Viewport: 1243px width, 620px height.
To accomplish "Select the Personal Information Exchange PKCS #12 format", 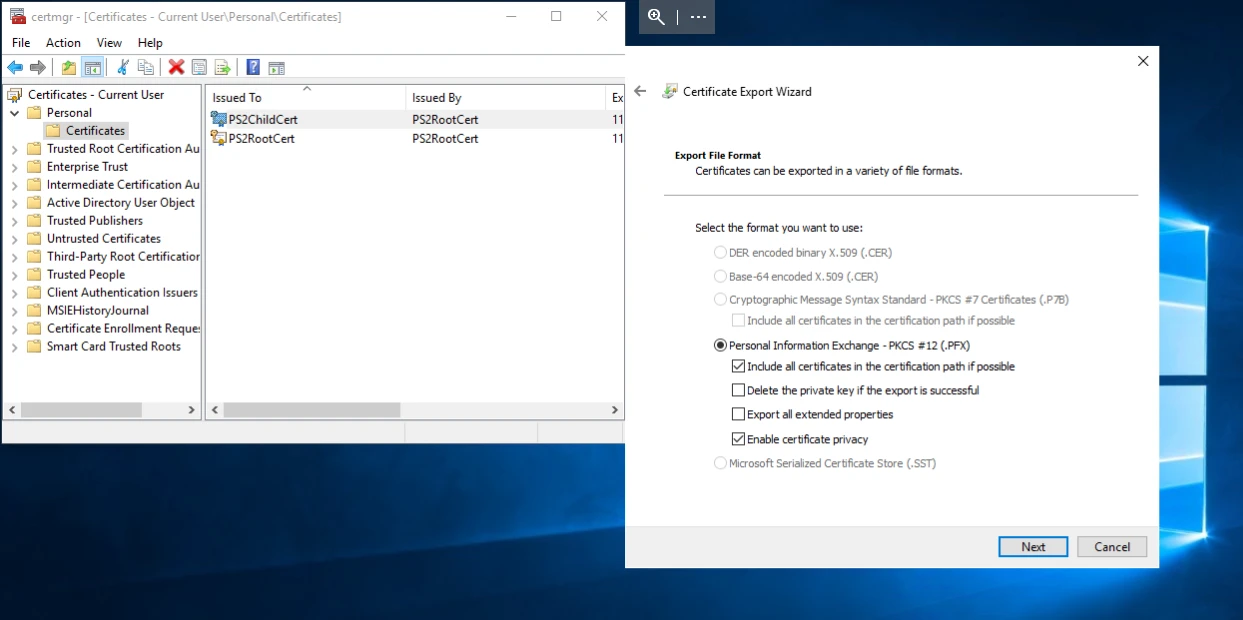I will tap(720, 345).
